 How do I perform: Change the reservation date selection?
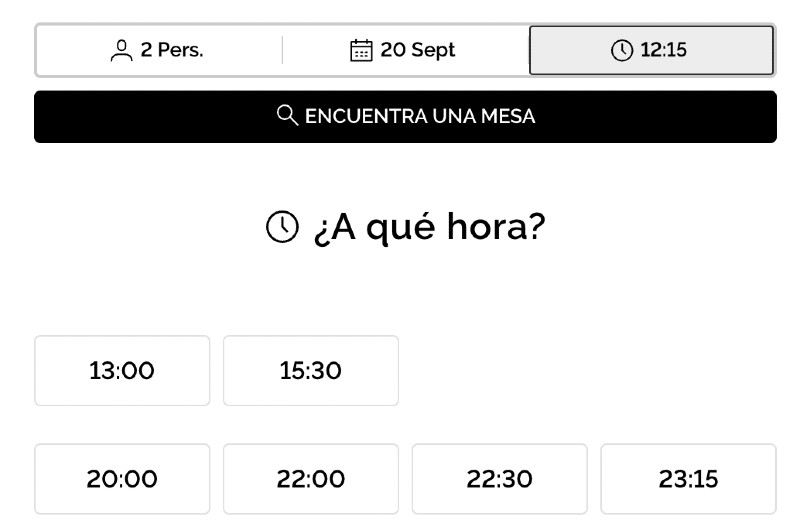point(406,50)
